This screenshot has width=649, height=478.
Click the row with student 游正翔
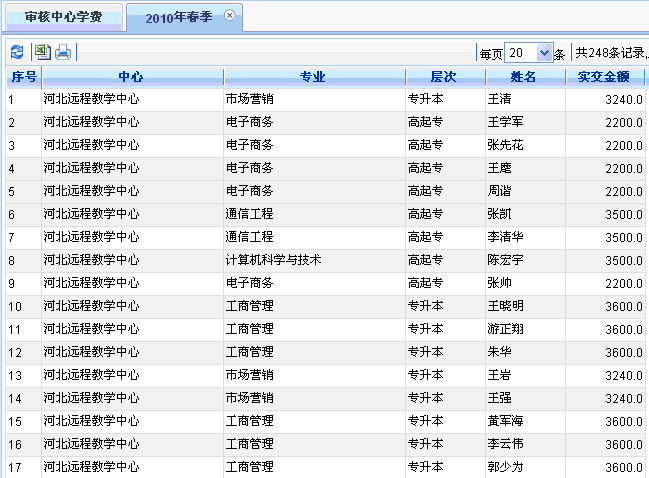(x=504, y=329)
